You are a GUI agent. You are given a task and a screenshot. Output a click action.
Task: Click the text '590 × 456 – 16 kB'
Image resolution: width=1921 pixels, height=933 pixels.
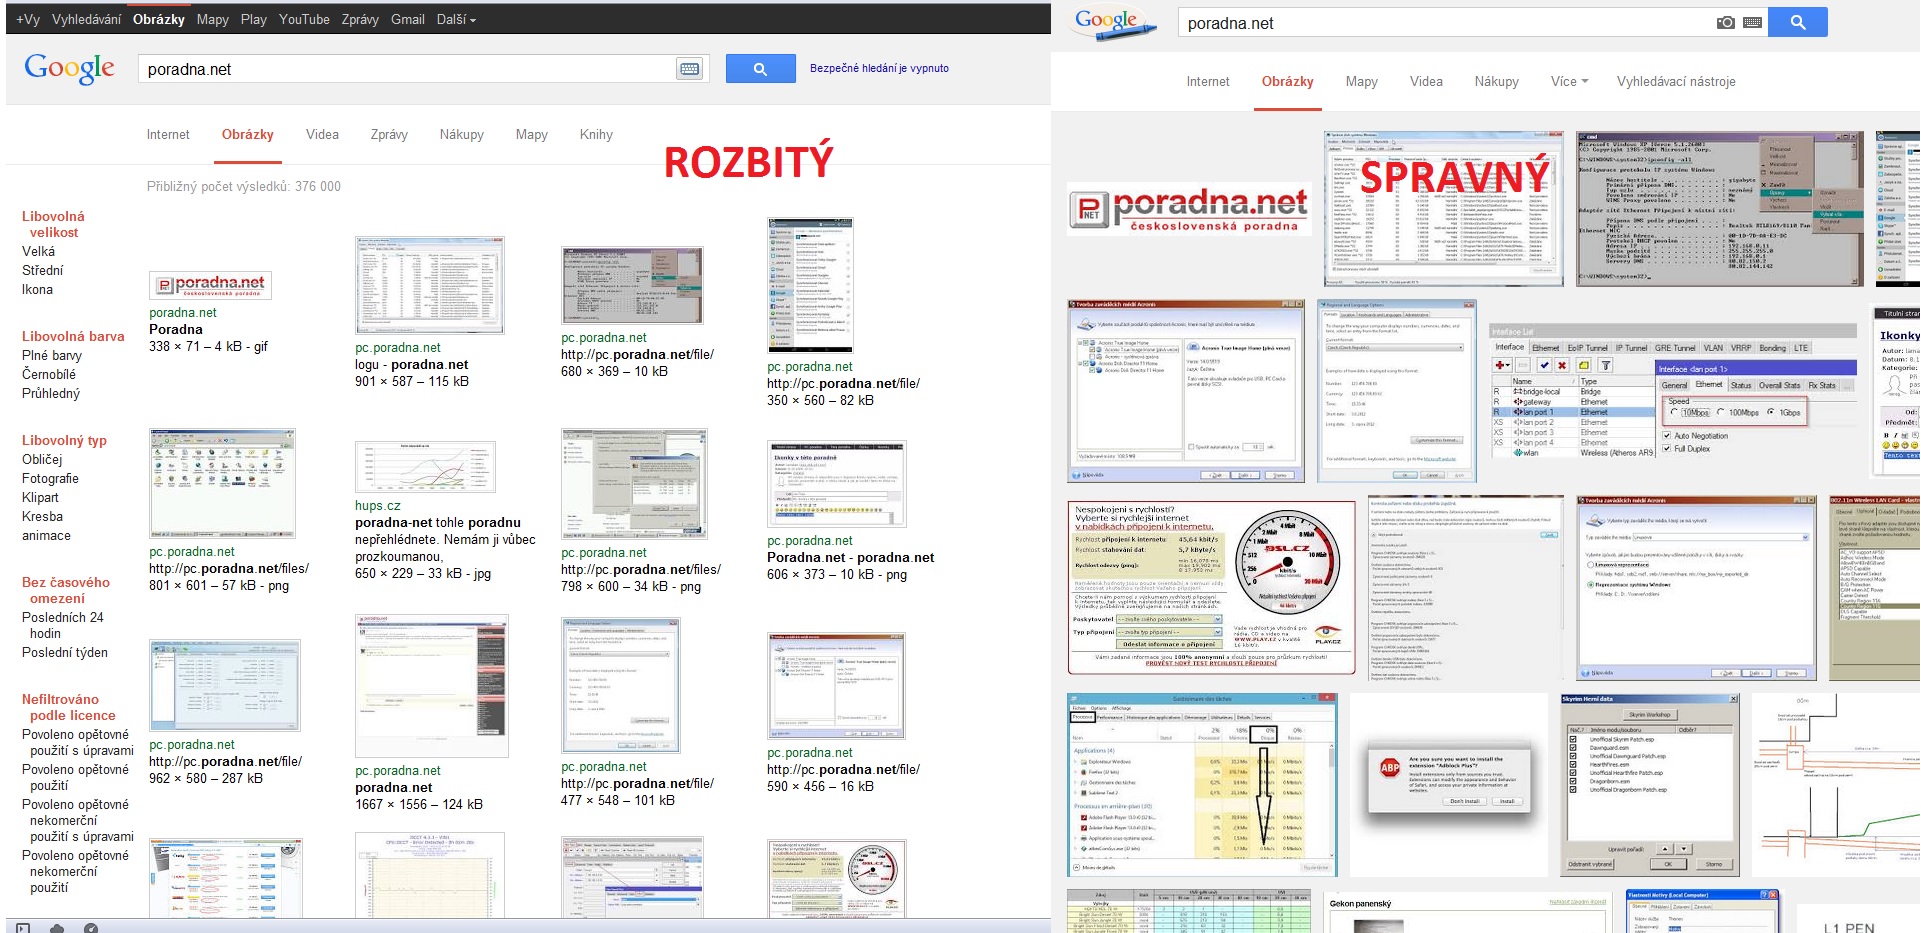click(821, 786)
